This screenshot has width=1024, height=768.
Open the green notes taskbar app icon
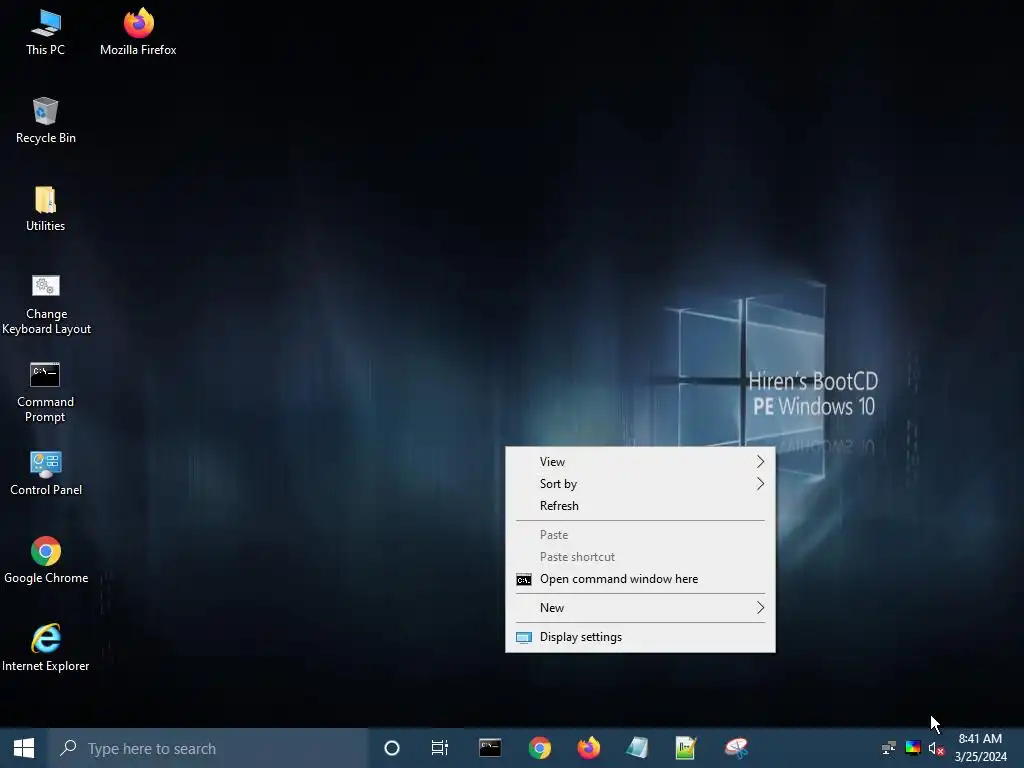point(686,748)
